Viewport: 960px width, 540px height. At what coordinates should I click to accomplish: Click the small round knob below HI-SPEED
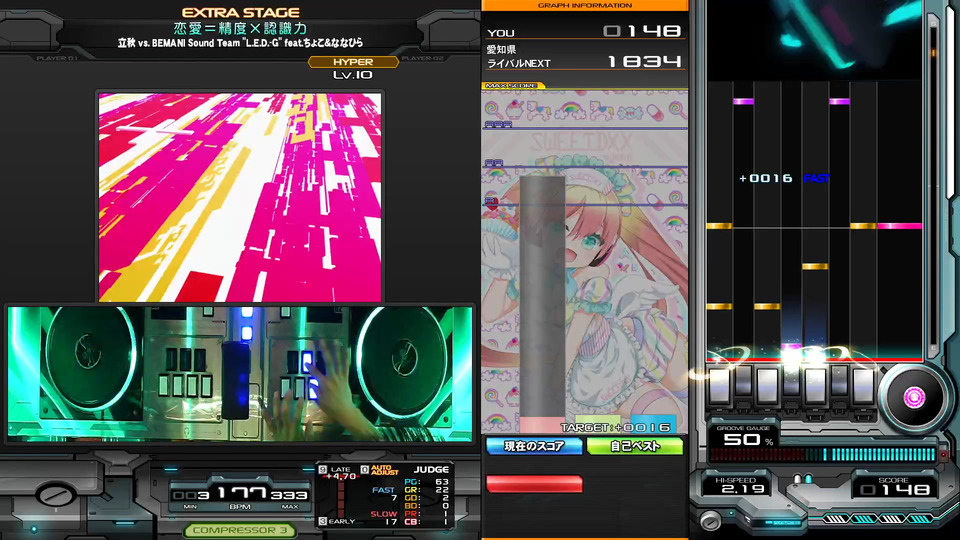click(x=711, y=522)
